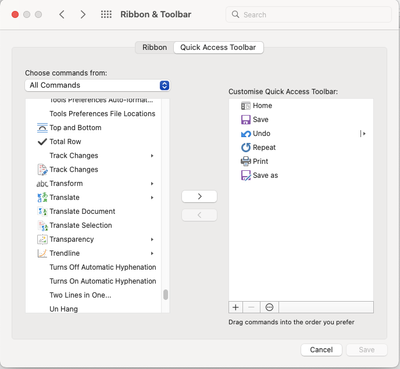
Task: Click the commands list scrollbar thumb
Action: click(165, 295)
